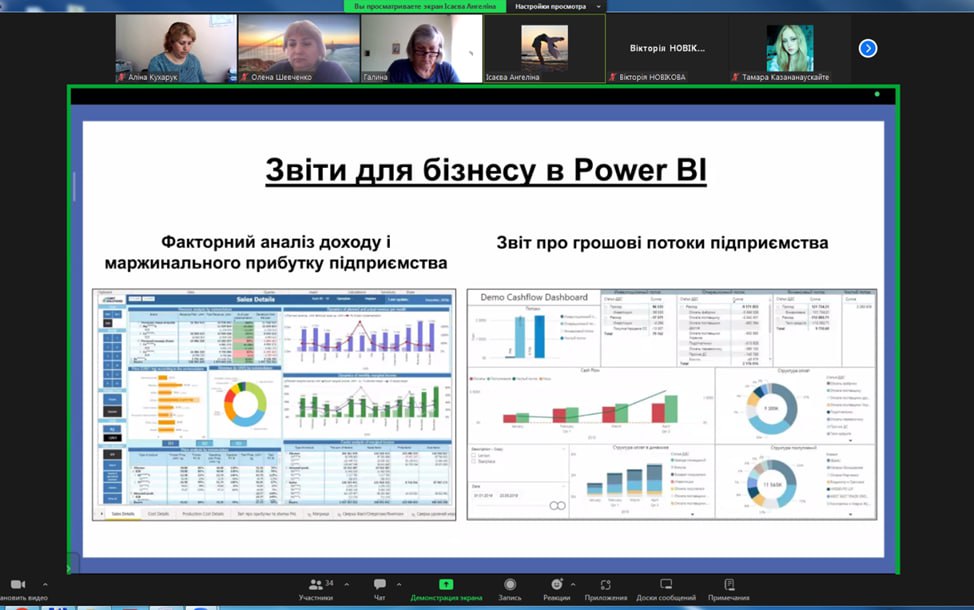Click muted mic icon beside Тамара Казананаускайте
The width and height of the screenshot is (974, 610).
pos(735,77)
